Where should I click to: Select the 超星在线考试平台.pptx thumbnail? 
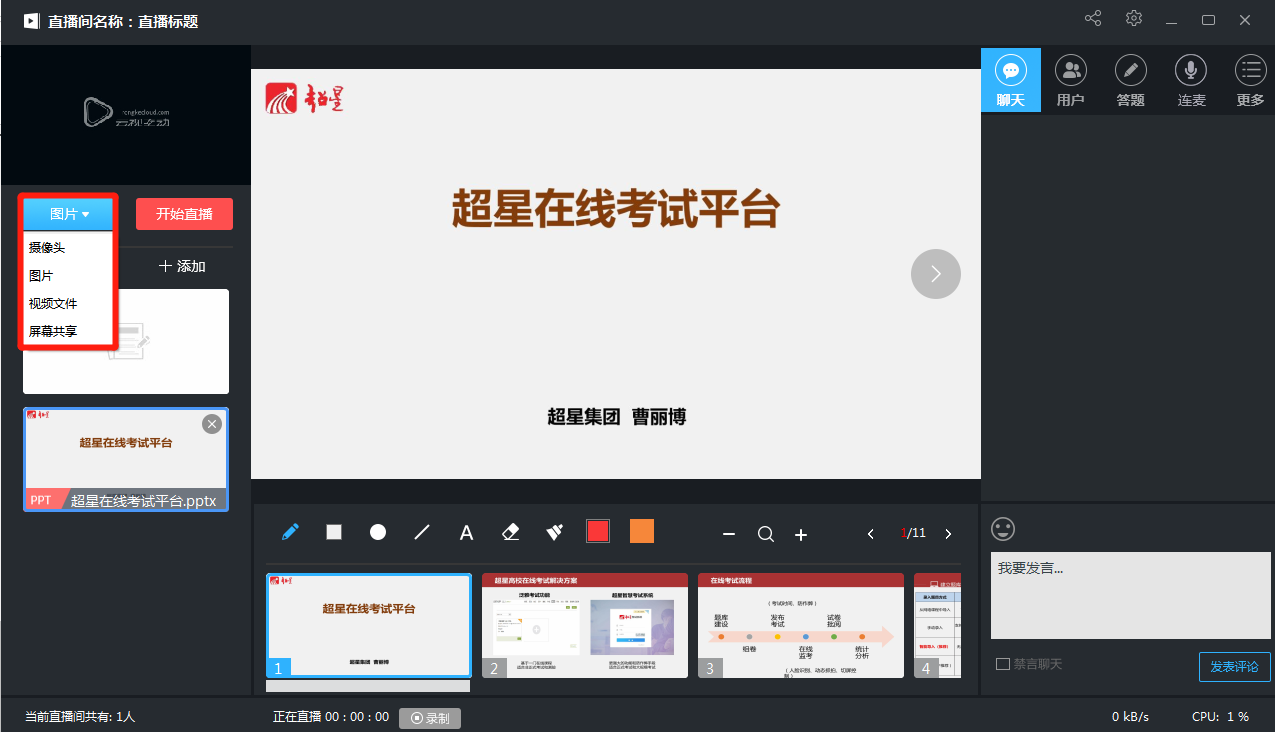coord(126,459)
